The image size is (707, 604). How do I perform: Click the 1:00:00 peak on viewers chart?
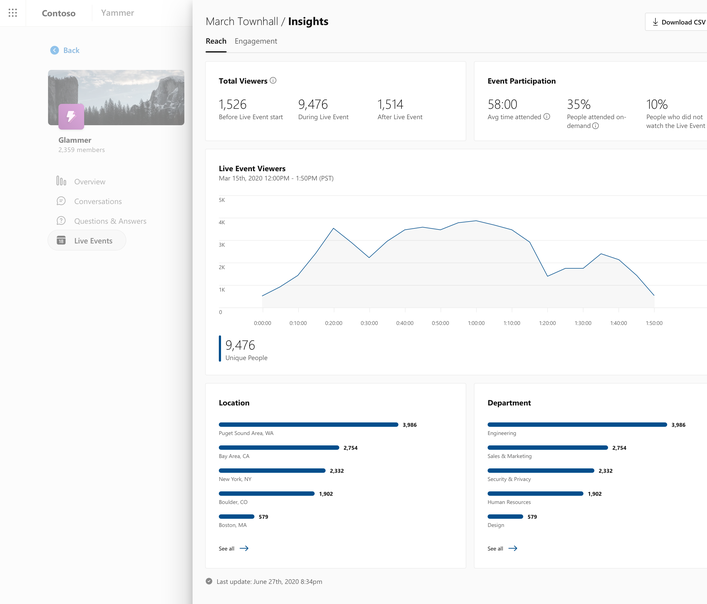(x=476, y=221)
